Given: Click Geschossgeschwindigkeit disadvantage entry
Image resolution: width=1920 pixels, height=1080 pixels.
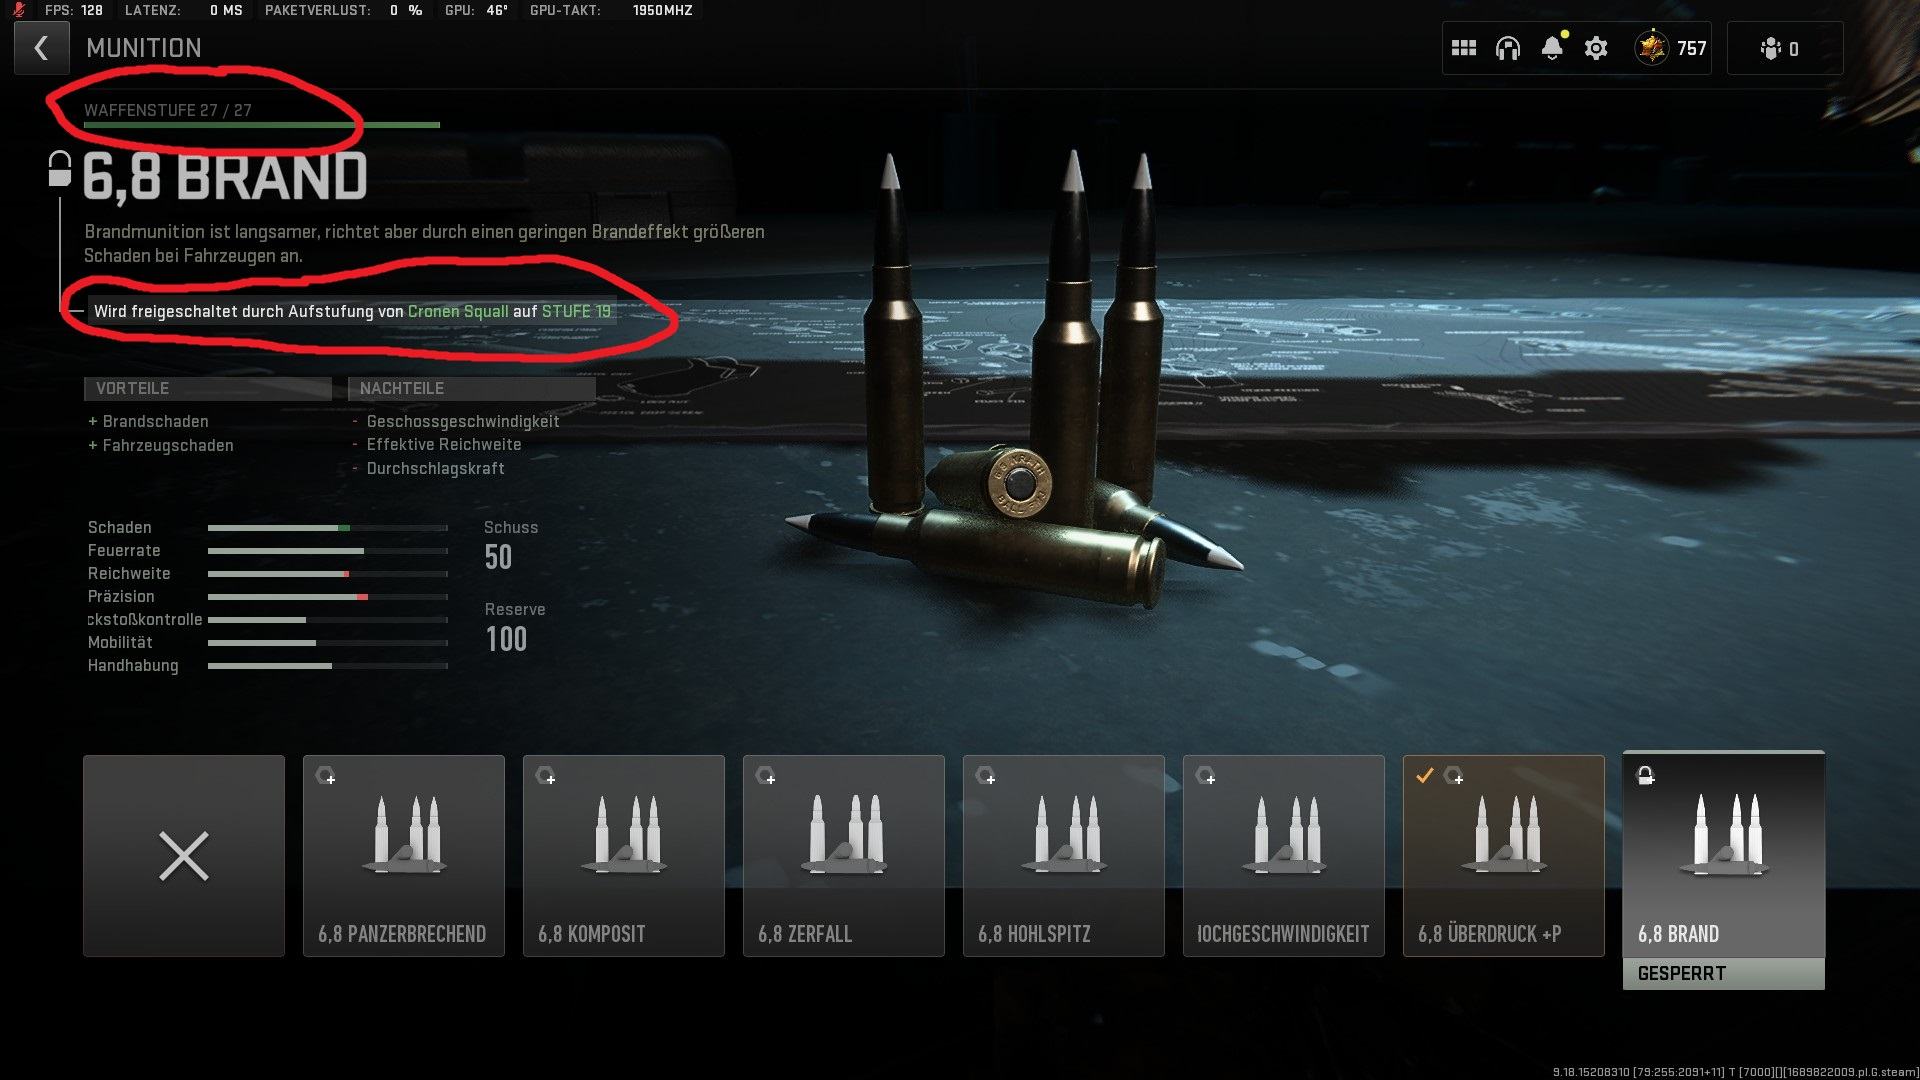Looking at the screenshot, I should click(456, 421).
